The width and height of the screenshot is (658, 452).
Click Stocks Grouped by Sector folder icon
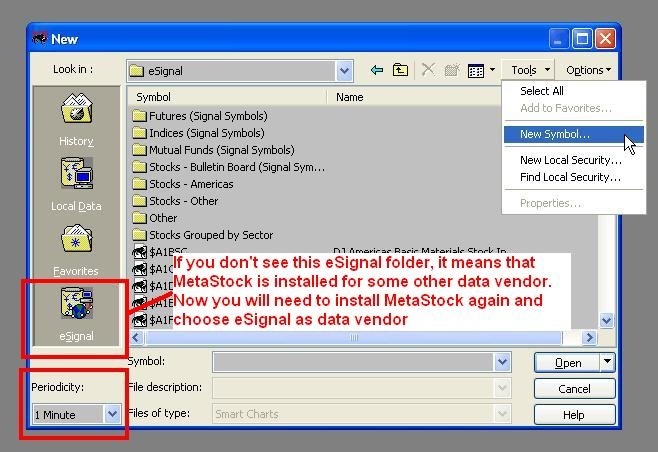[139, 235]
